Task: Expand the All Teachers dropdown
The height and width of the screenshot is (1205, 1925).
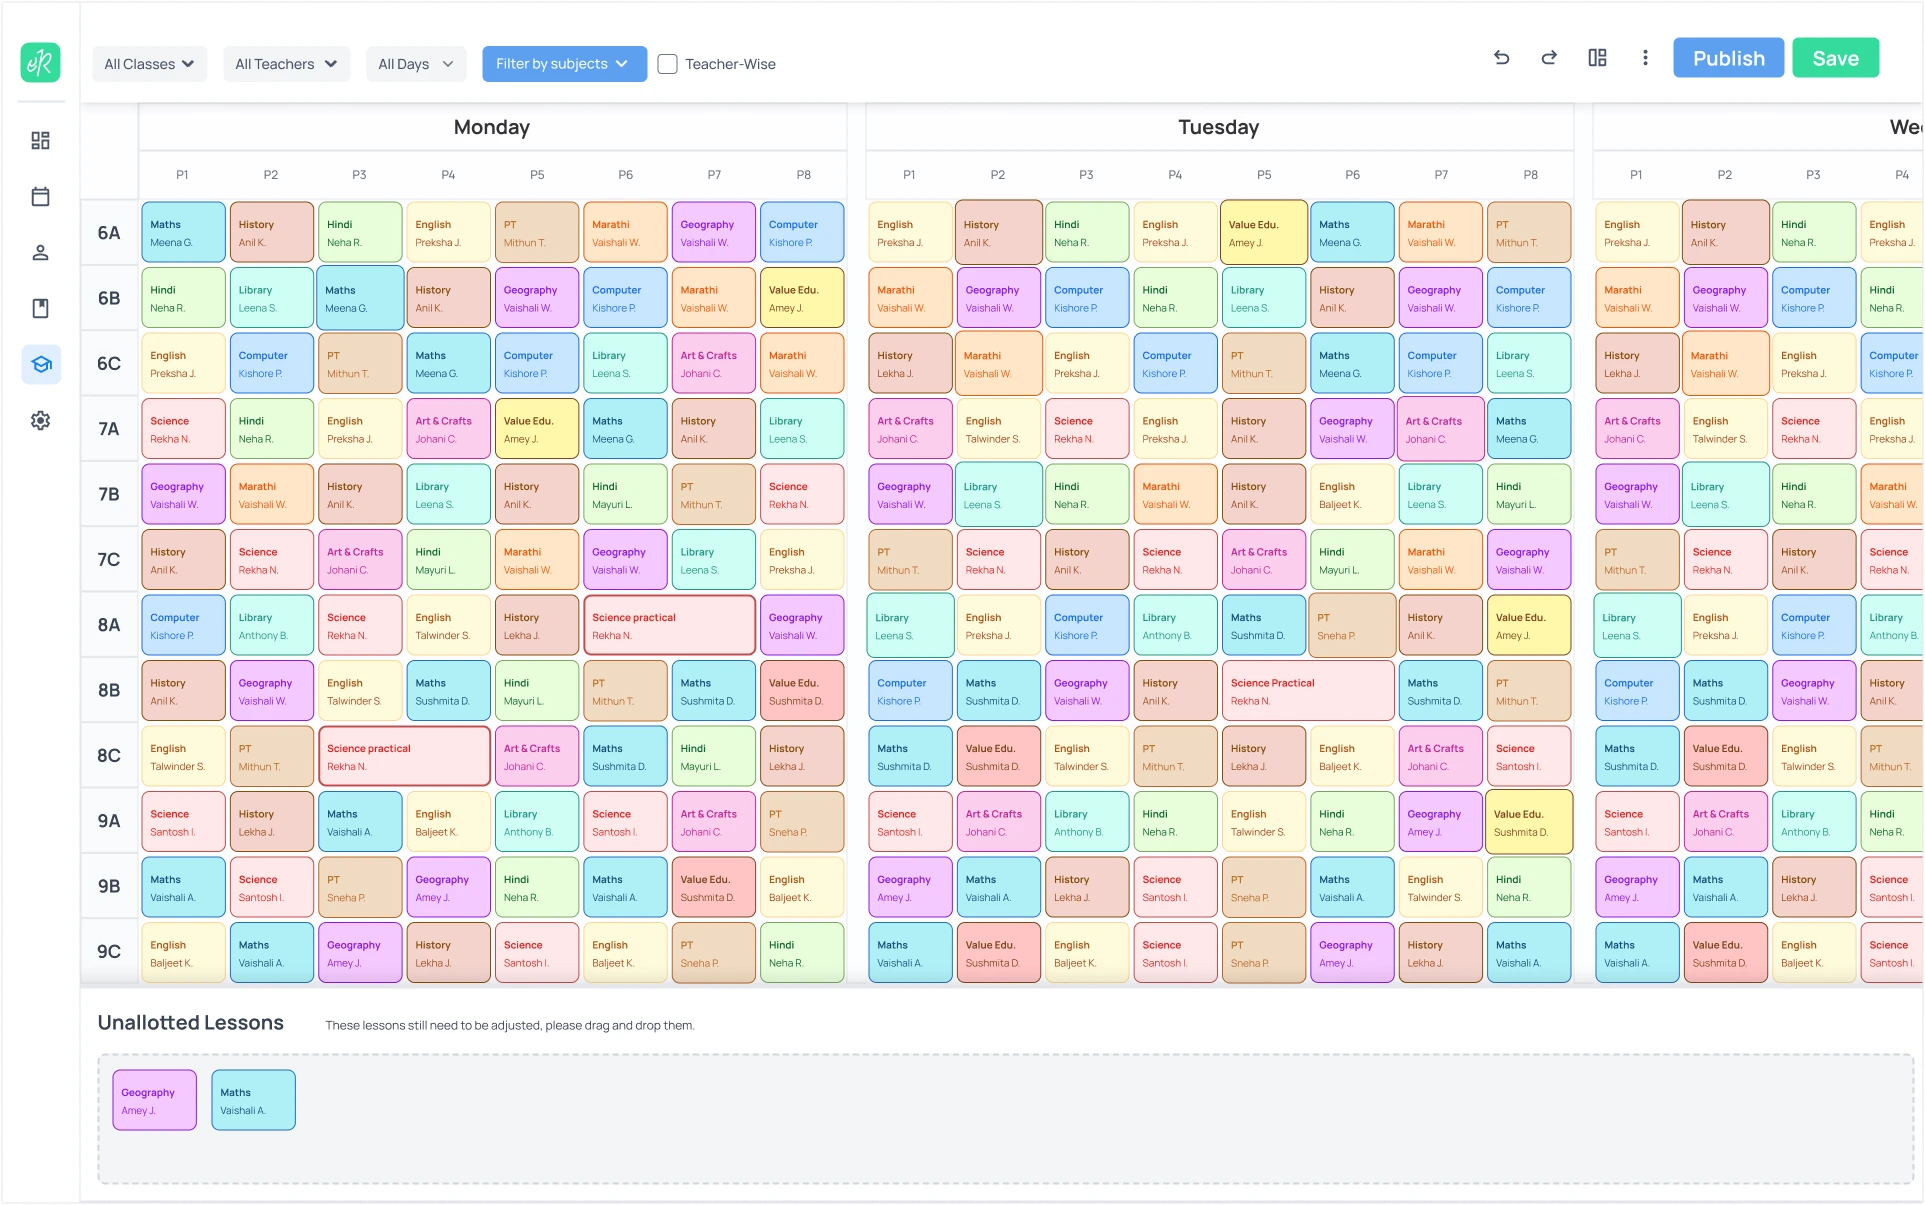Action: (x=286, y=64)
